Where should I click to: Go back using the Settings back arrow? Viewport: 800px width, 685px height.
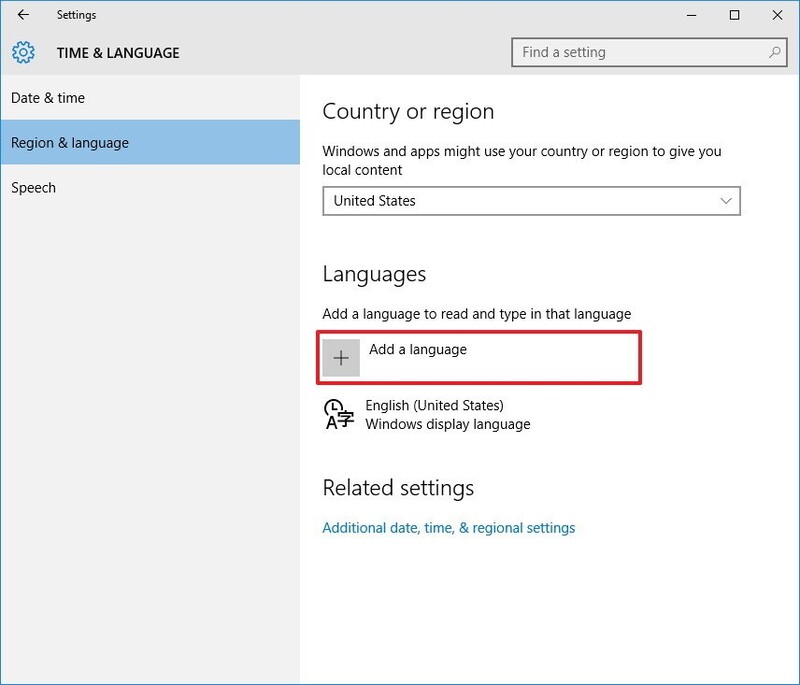click(23, 15)
